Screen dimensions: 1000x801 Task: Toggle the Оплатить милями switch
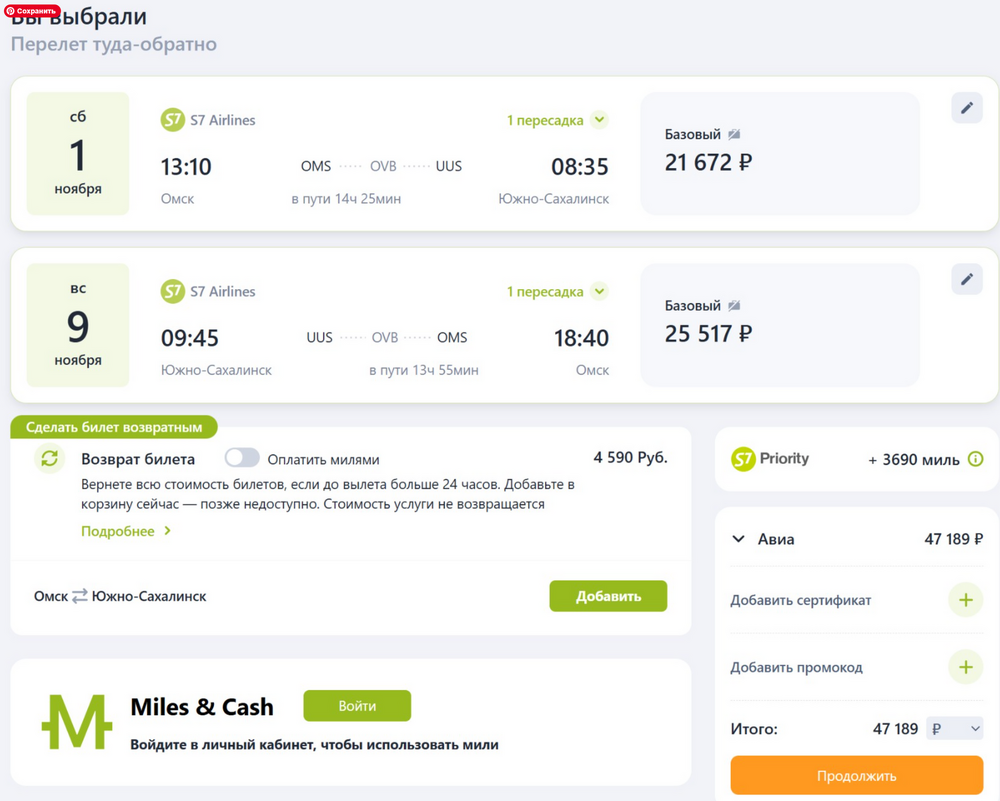click(x=242, y=459)
